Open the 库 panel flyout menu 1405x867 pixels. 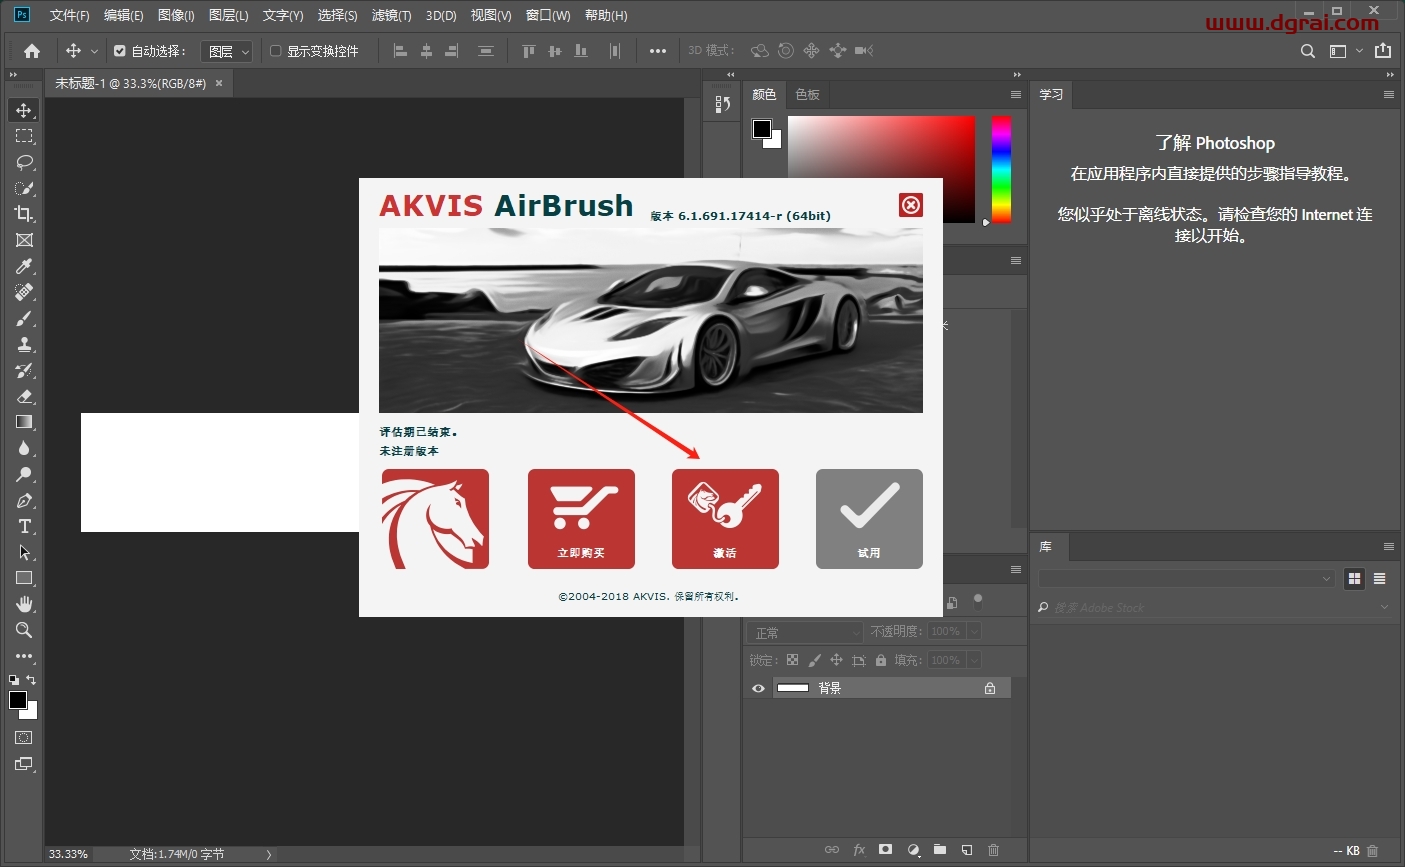click(x=1389, y=547)
